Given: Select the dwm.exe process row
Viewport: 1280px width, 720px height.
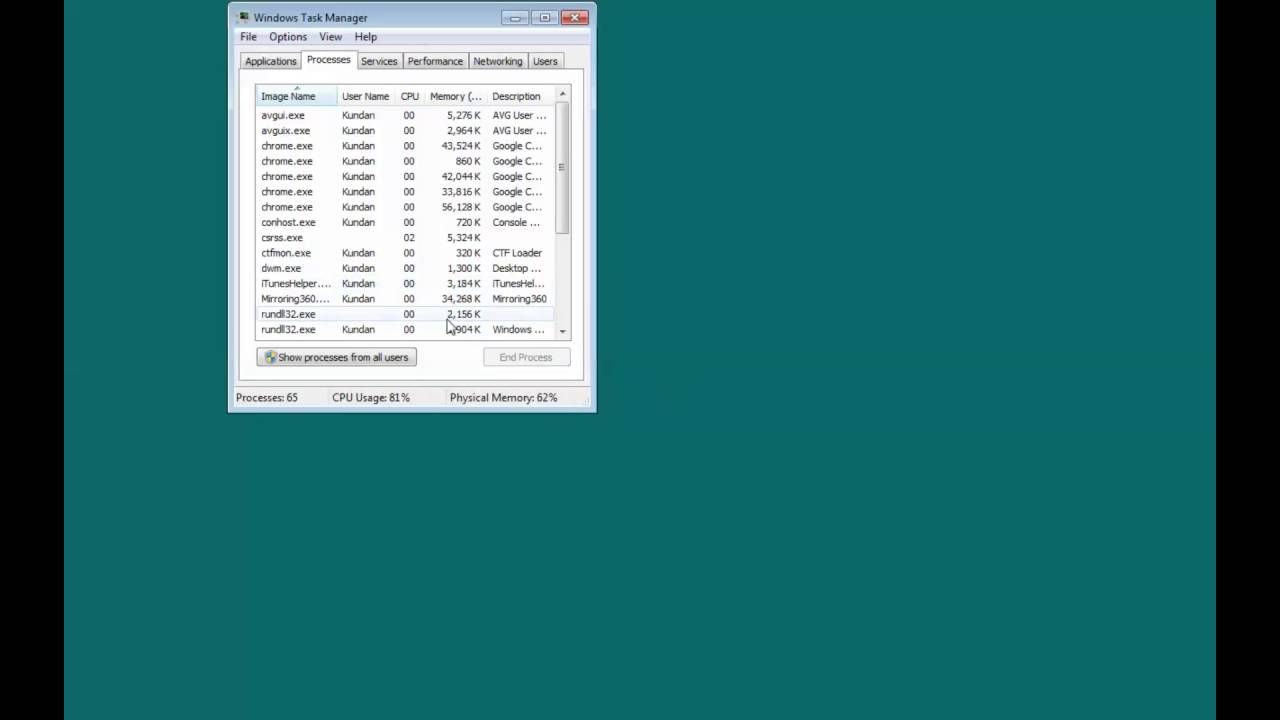Looking at the screenshot, I should (406, 268).
